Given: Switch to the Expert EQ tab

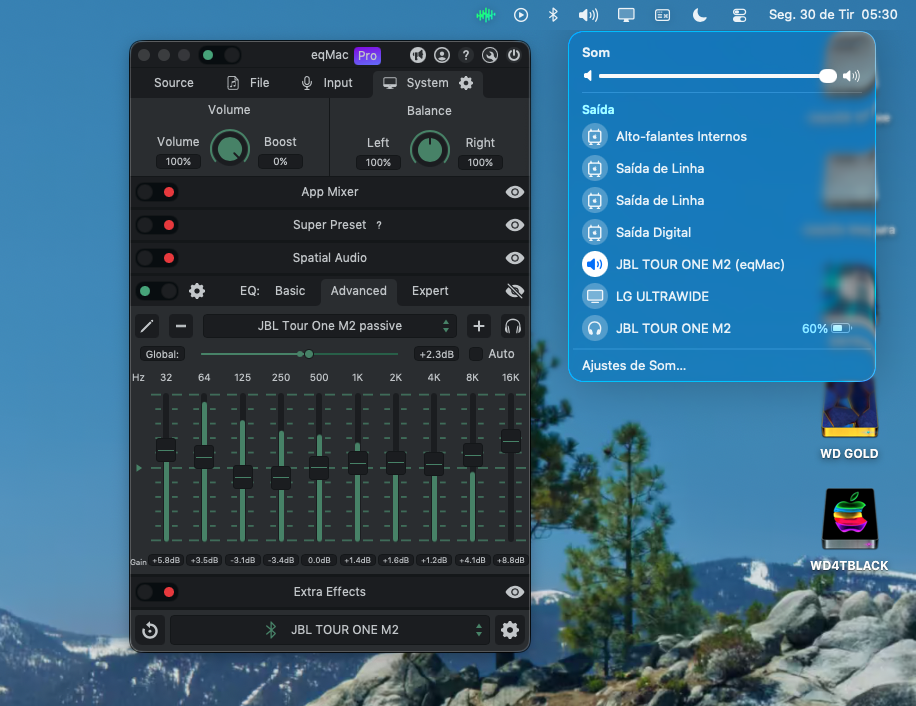Looking at the screenshot, I should pos(430,291).
